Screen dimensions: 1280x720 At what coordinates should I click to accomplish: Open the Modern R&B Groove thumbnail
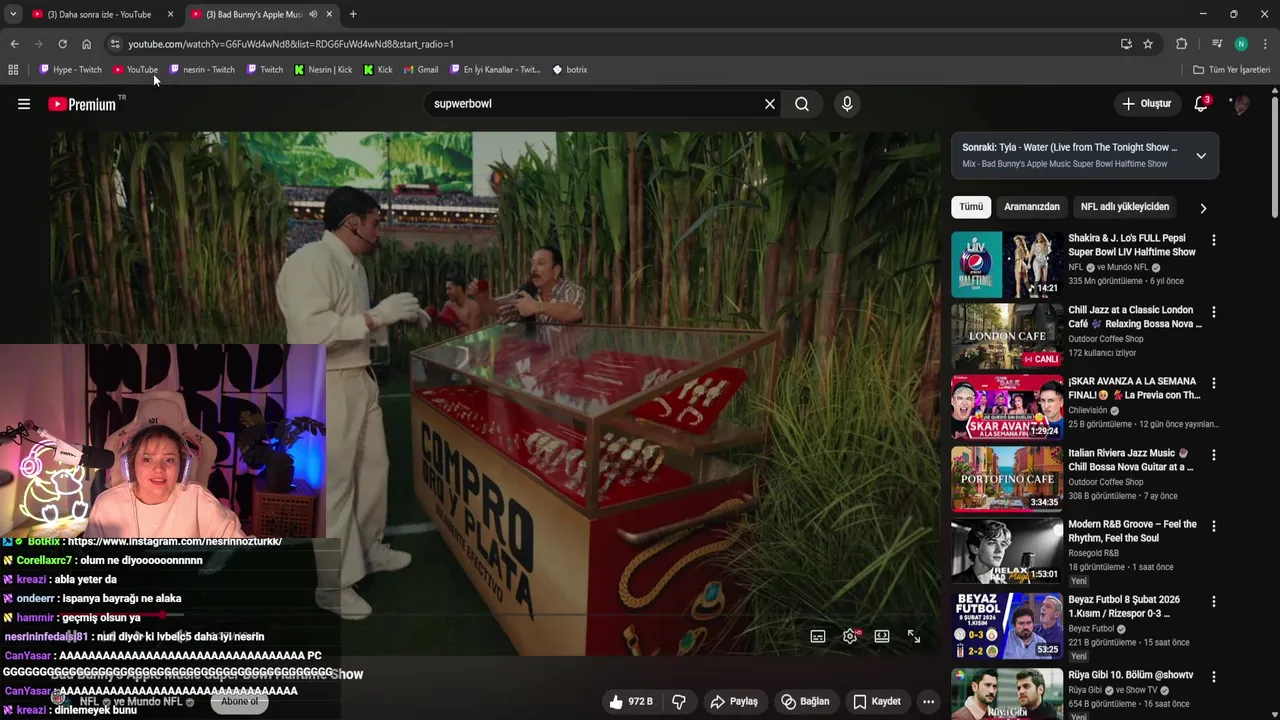tap(1007, 551)
